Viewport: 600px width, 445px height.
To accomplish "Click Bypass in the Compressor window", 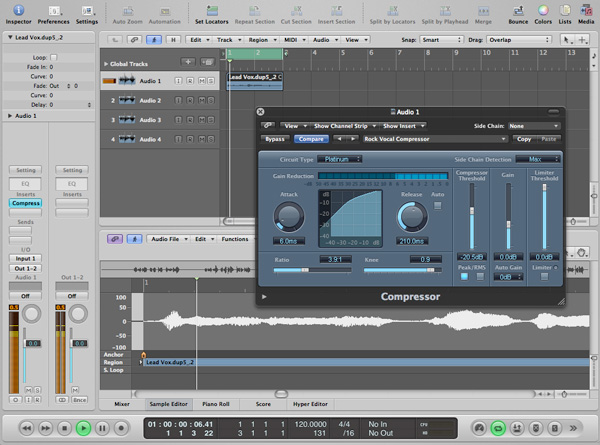I will pyautogui.click(x=275, y=139).
